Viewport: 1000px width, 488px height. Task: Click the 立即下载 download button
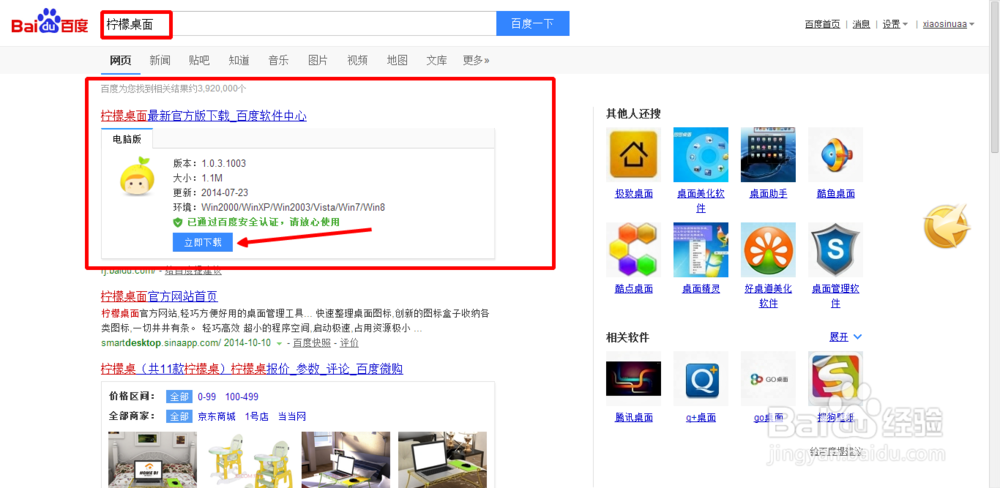click(x=203, y=242)
